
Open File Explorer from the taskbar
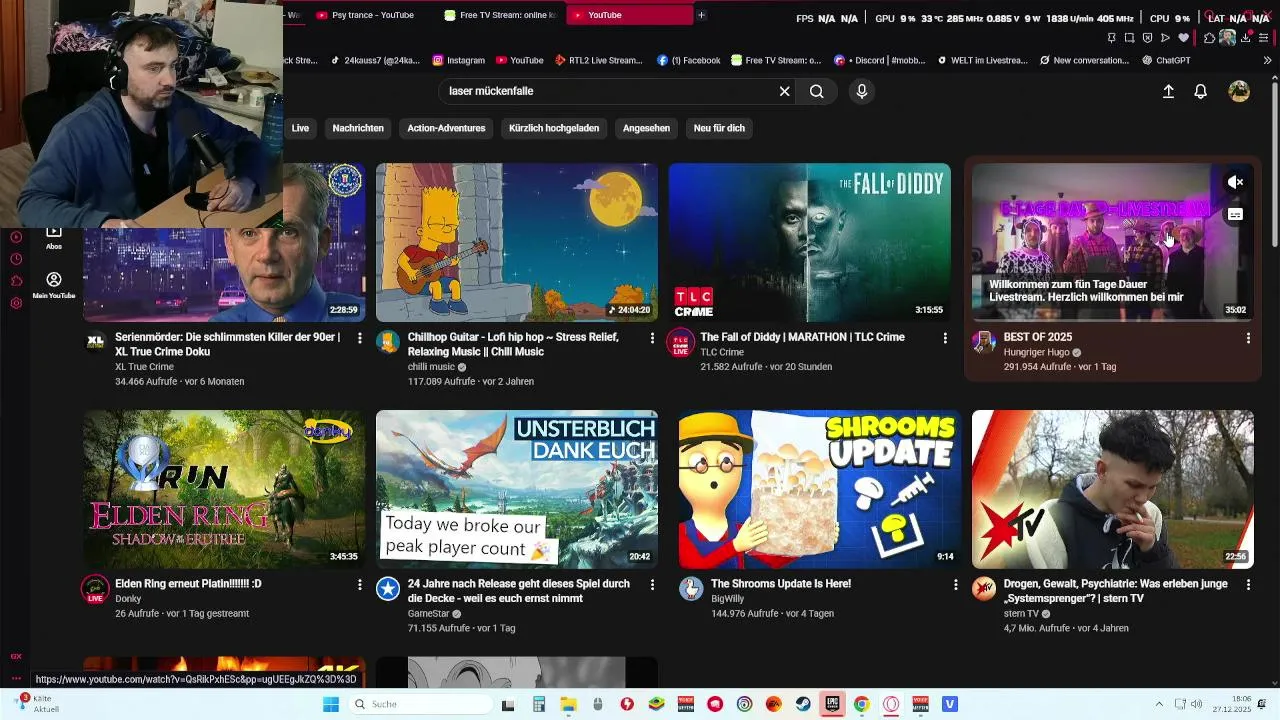click(567, 704)
